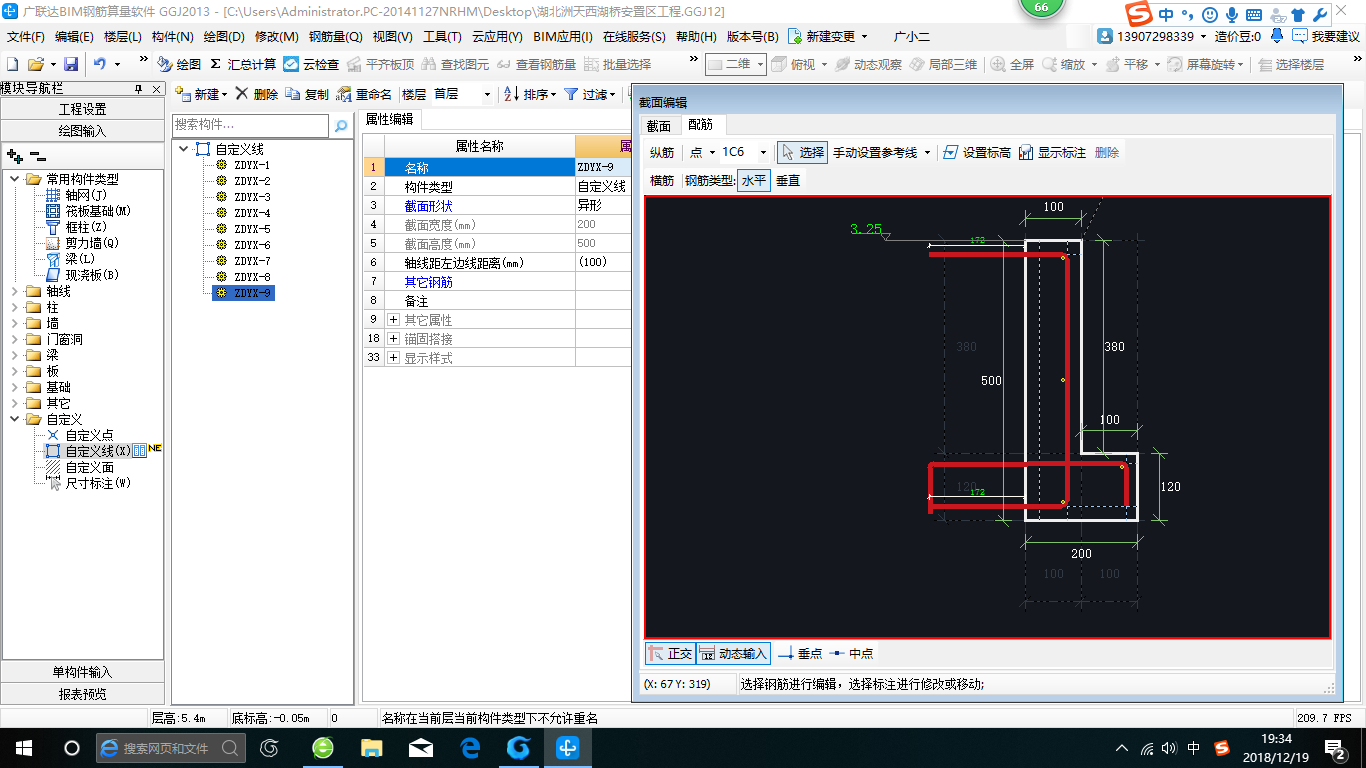Toggle 垂直 rebar type
Image resolution: width=1366 pixels, height=768 pixels.
click(x=788, y=181)
